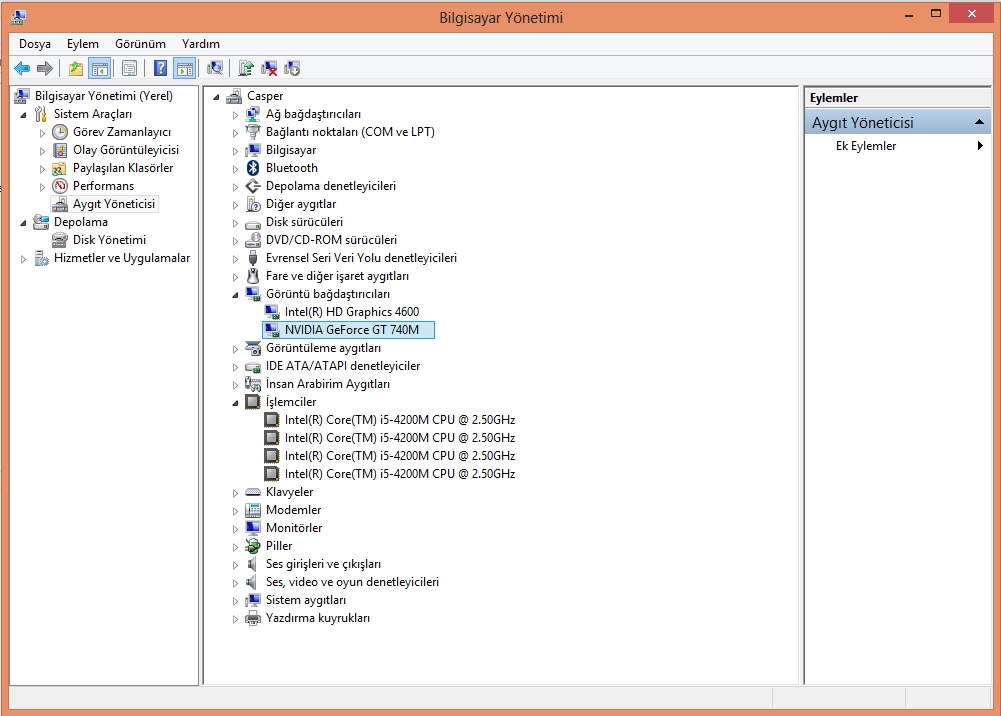The image size is (1001, 716).
Task: Expand the Sistem aygıtları node
Action: coord(235,601)
